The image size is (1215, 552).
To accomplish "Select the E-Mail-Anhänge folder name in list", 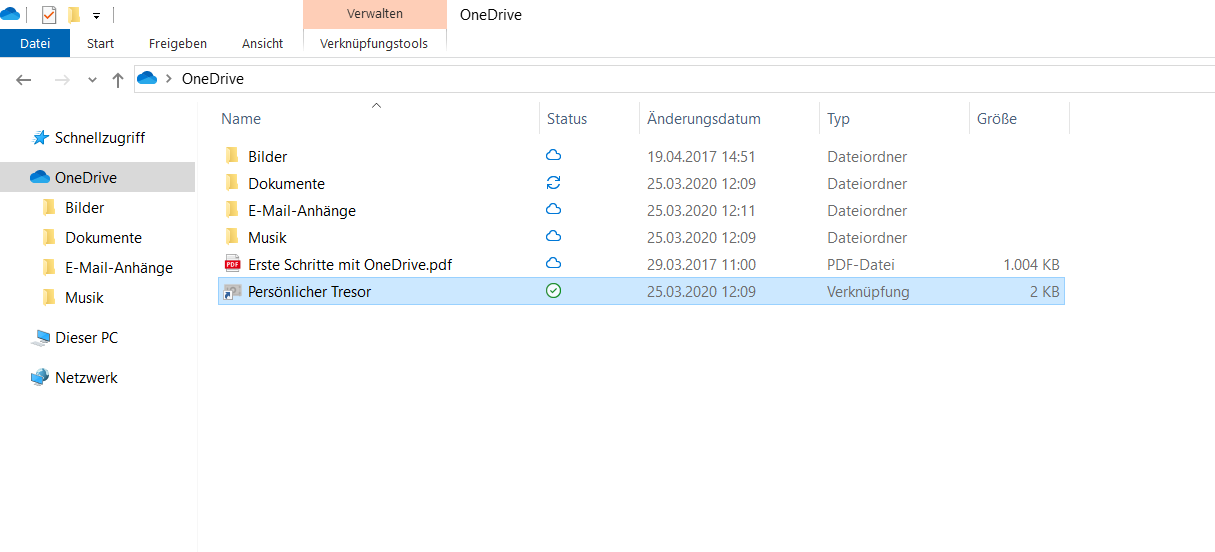I will tap(302, 211).
